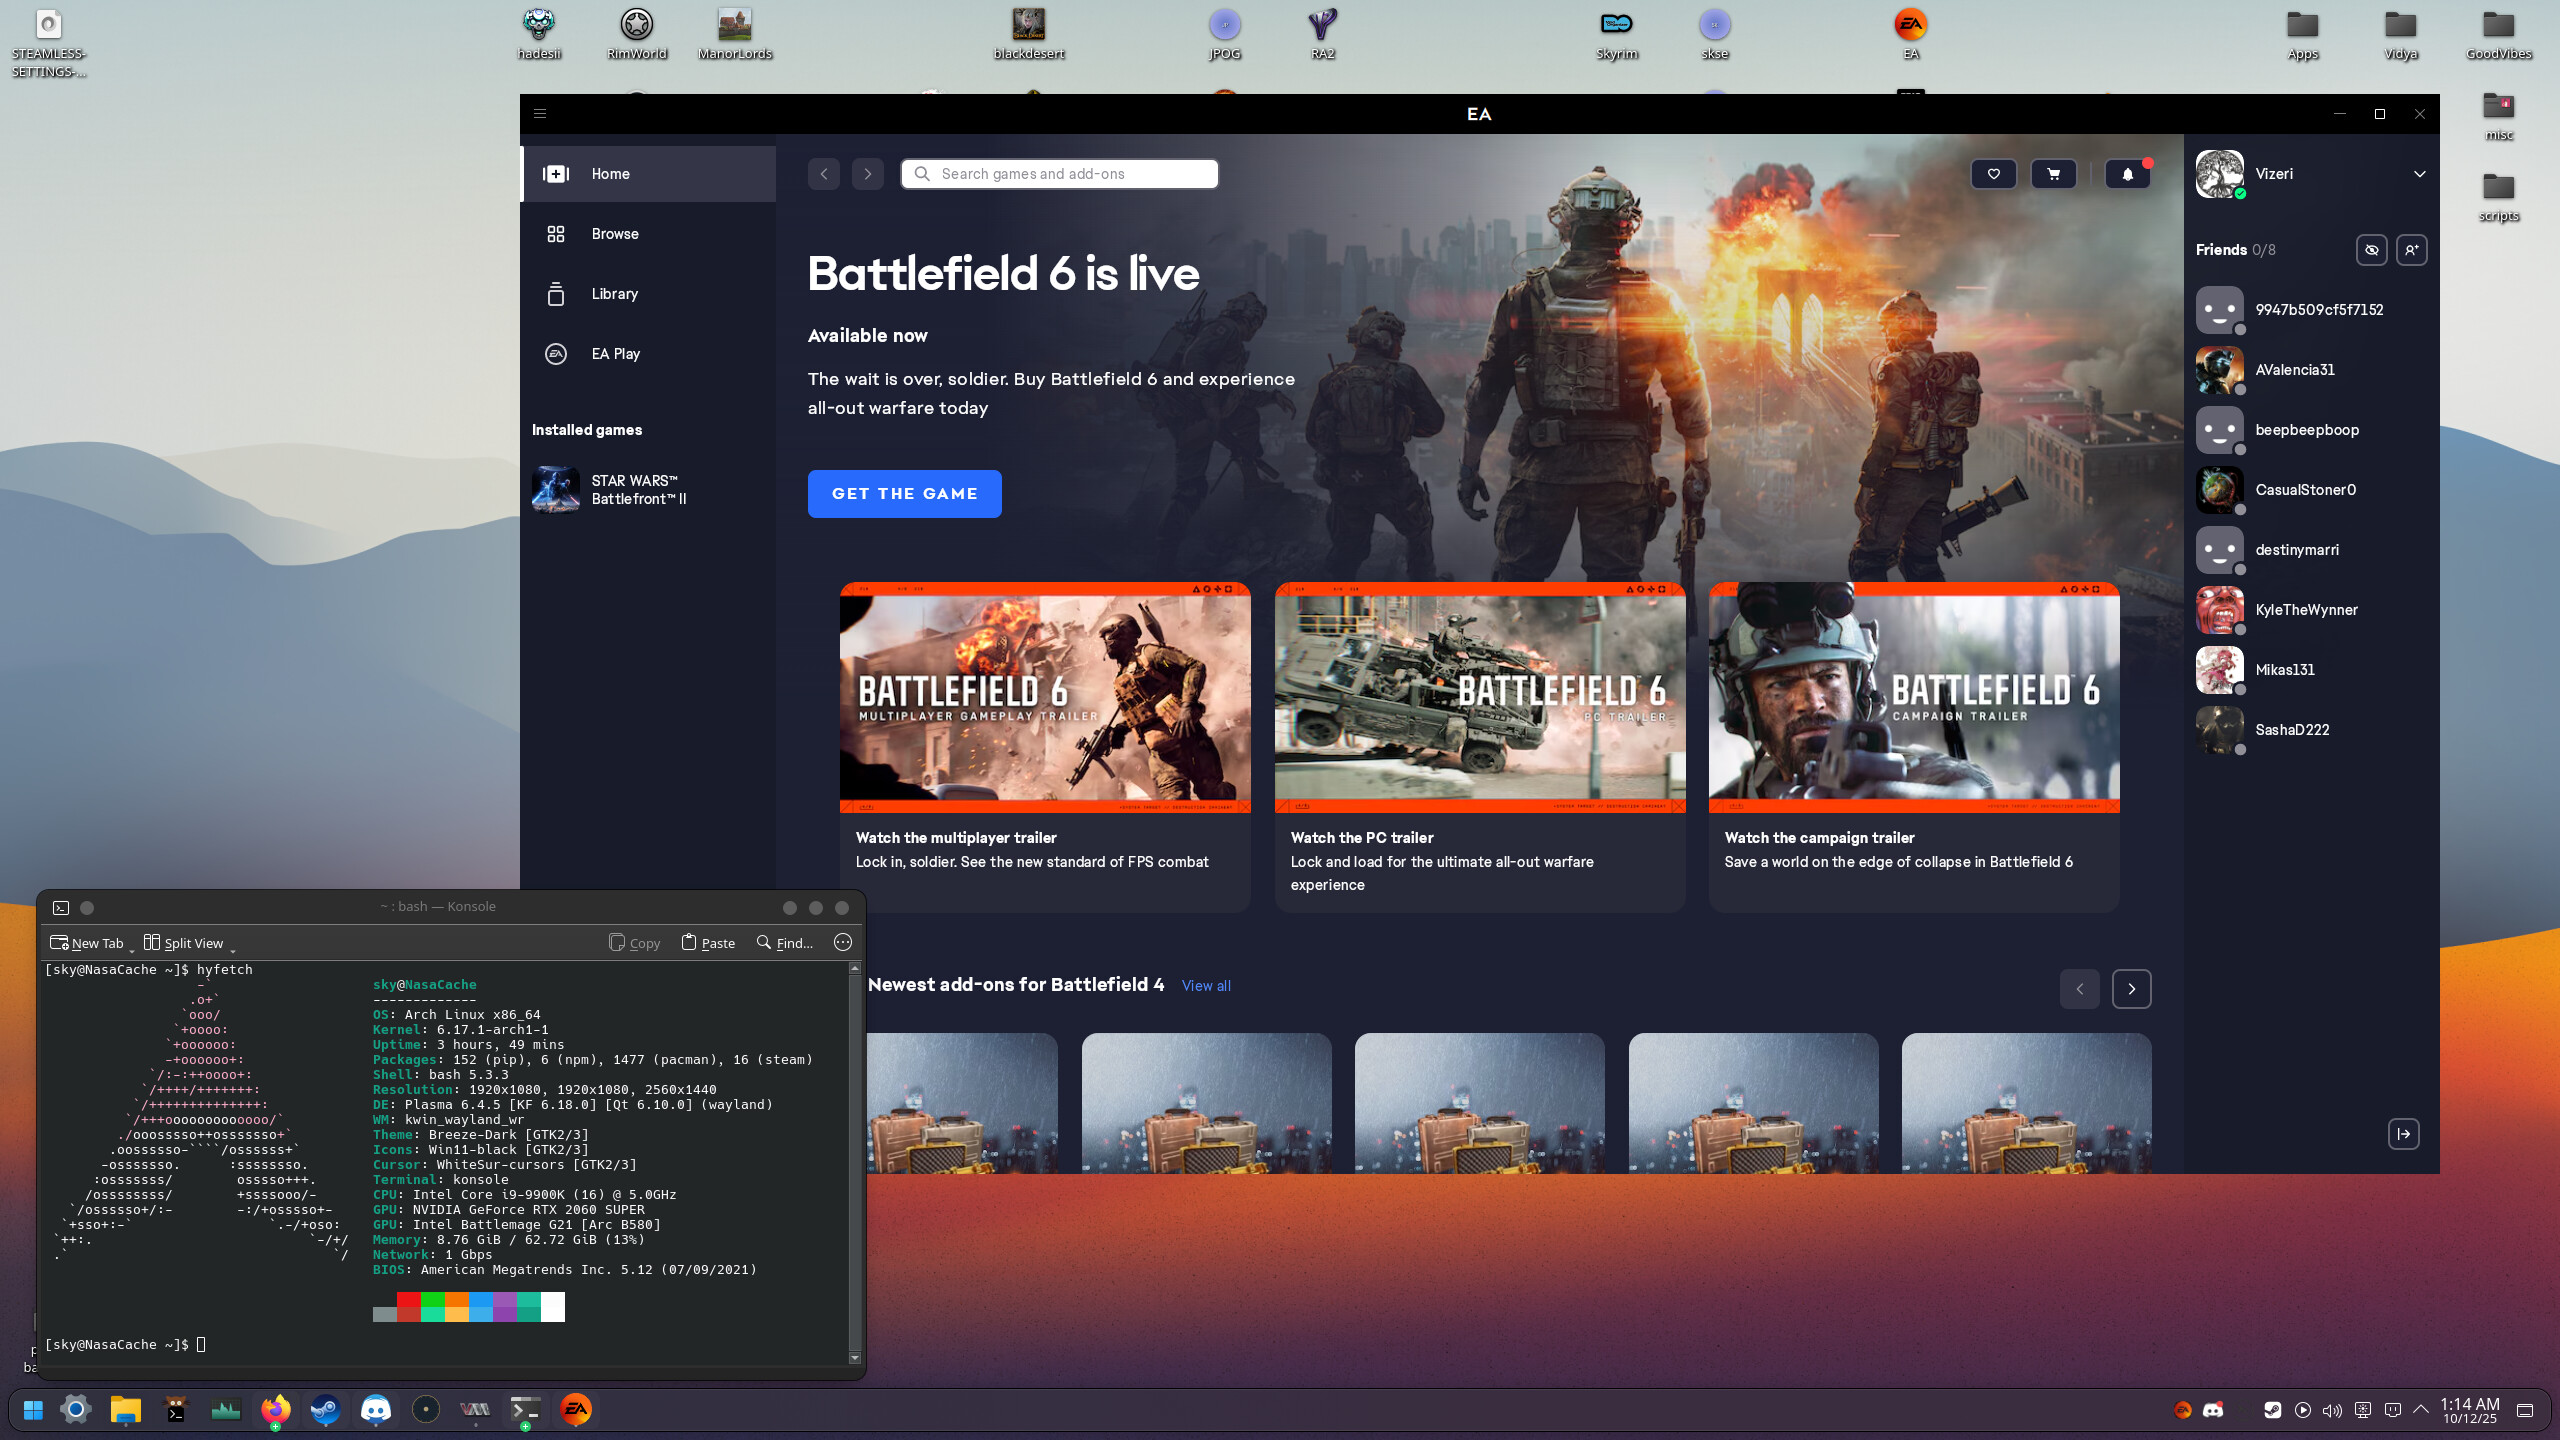Open the EA hamburger menu
This screenshot has width=2560, height=1440.
point(540,114)
